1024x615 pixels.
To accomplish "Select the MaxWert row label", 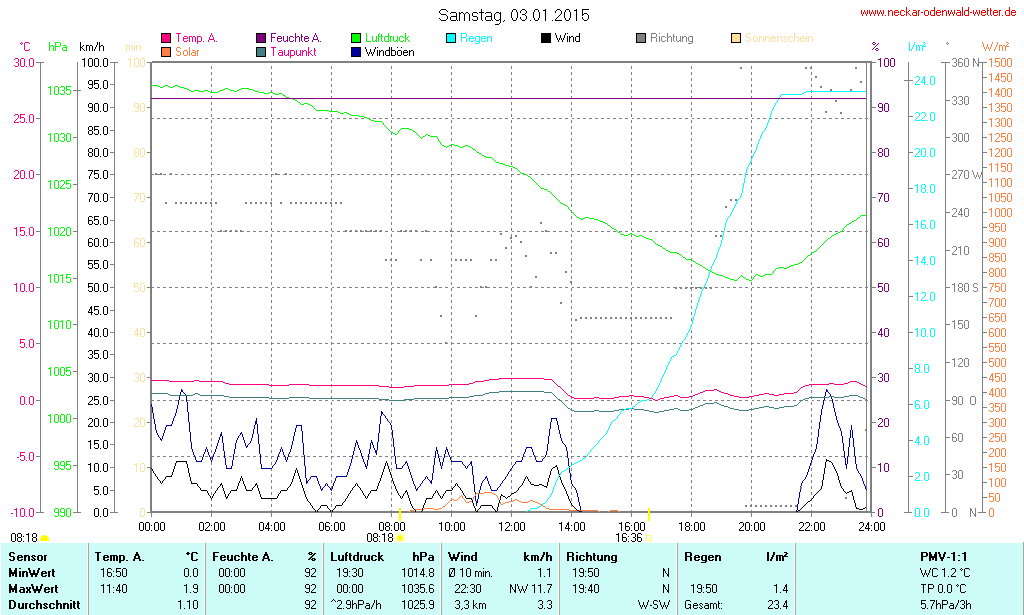I will 34,588.
